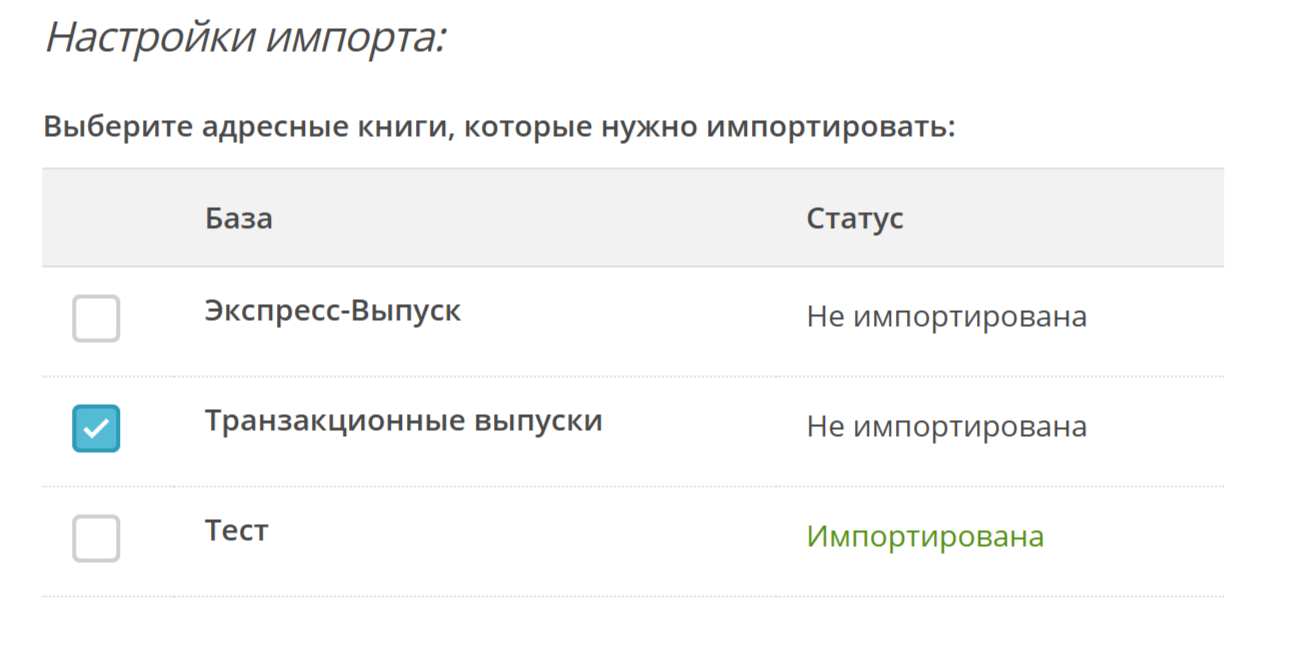The image size is (1299, 647).
Task: Click the green "Импортирована" status
Action: click(x=925, y=537)
